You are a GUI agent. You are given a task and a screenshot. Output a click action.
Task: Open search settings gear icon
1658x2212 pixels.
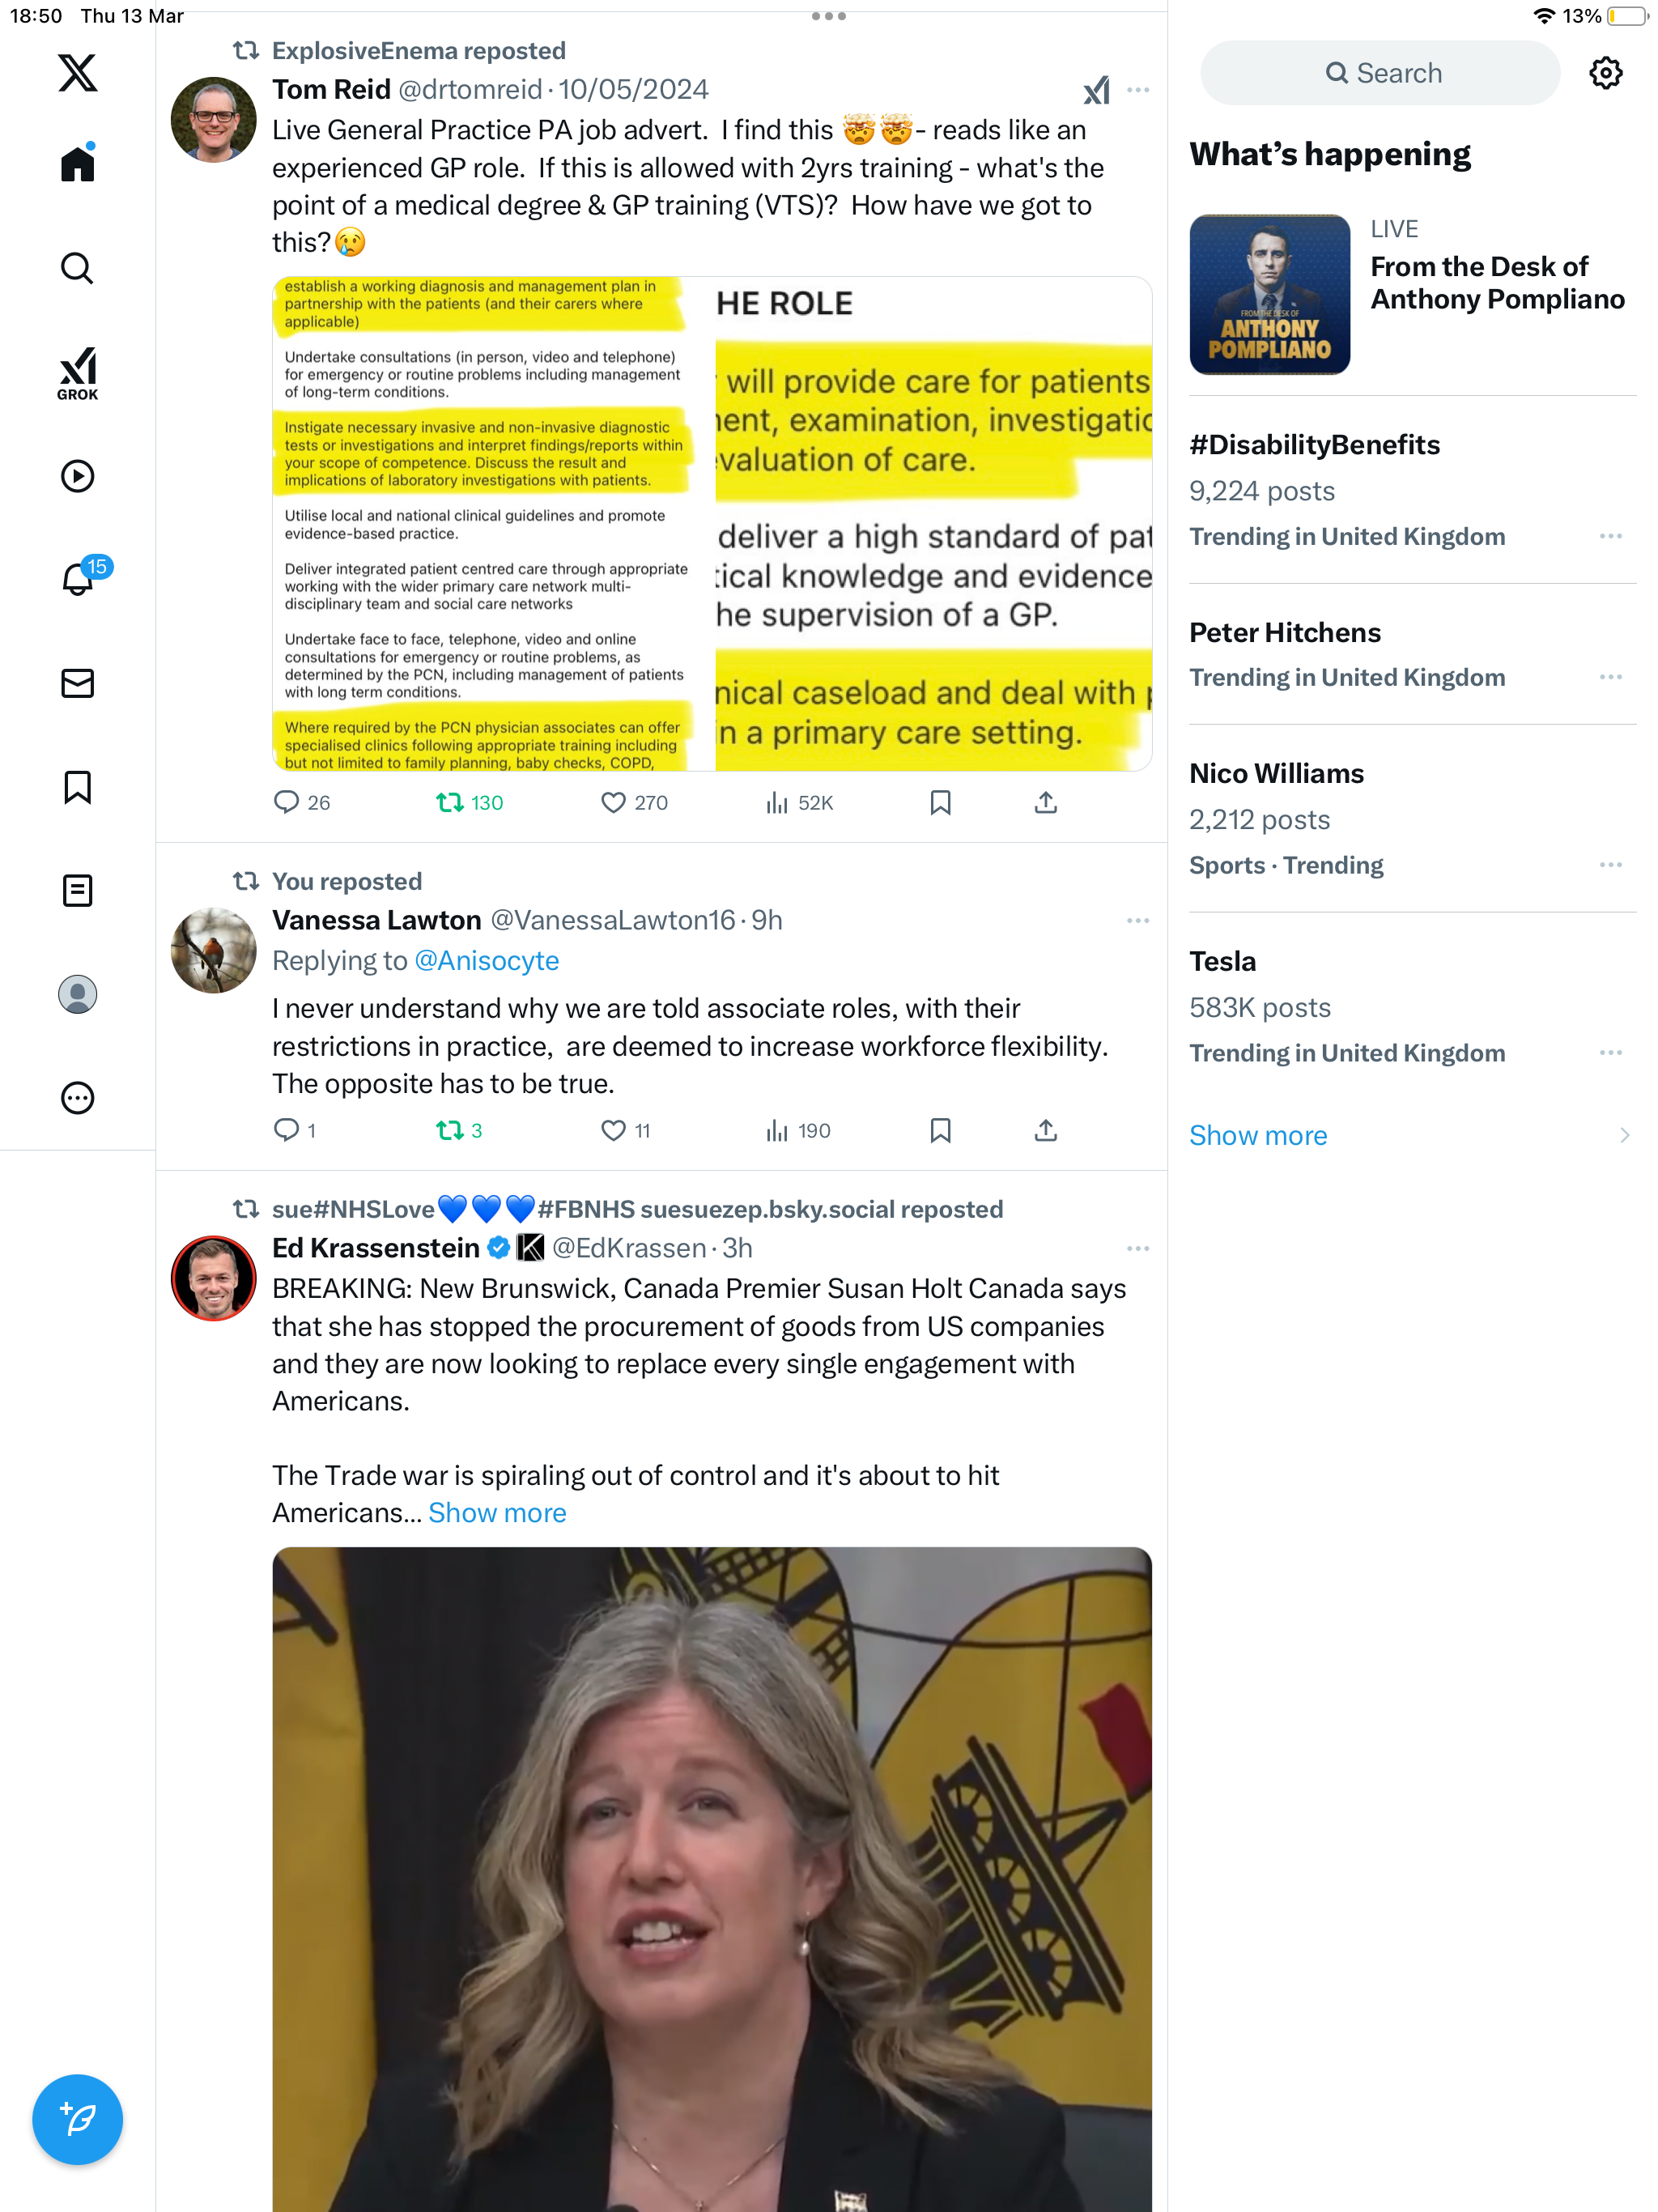[1605, 73]
